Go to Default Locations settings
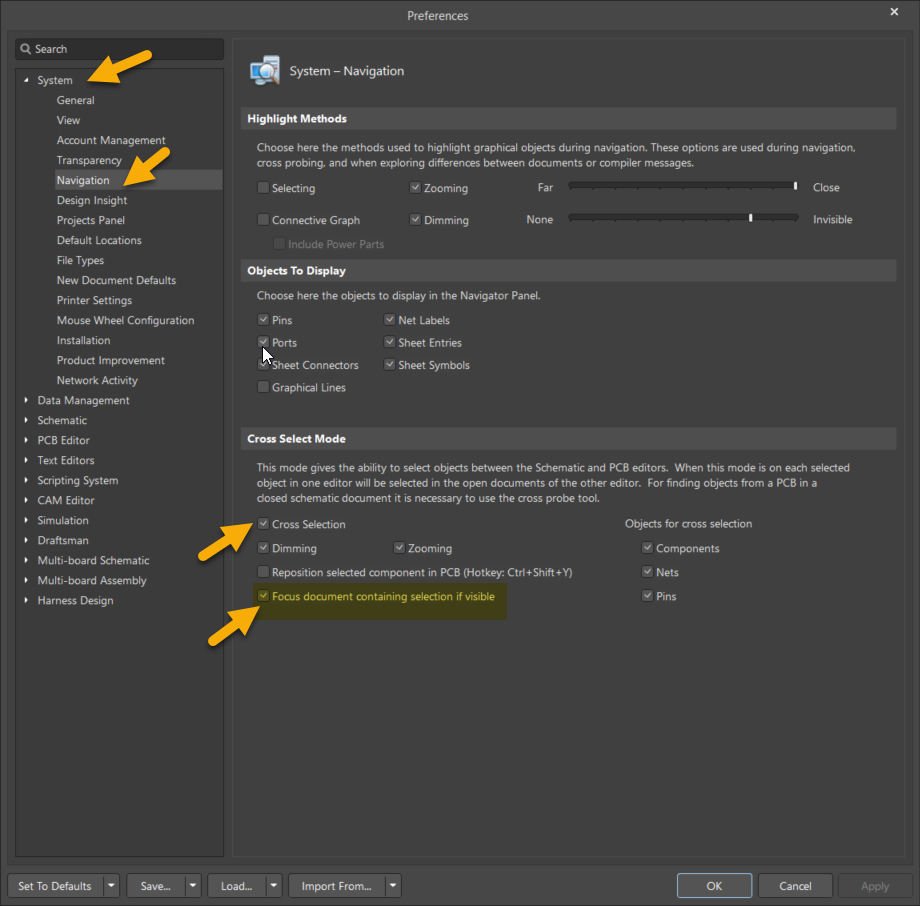The height and width of the screenshot is (906, 920). pos(99,240)
